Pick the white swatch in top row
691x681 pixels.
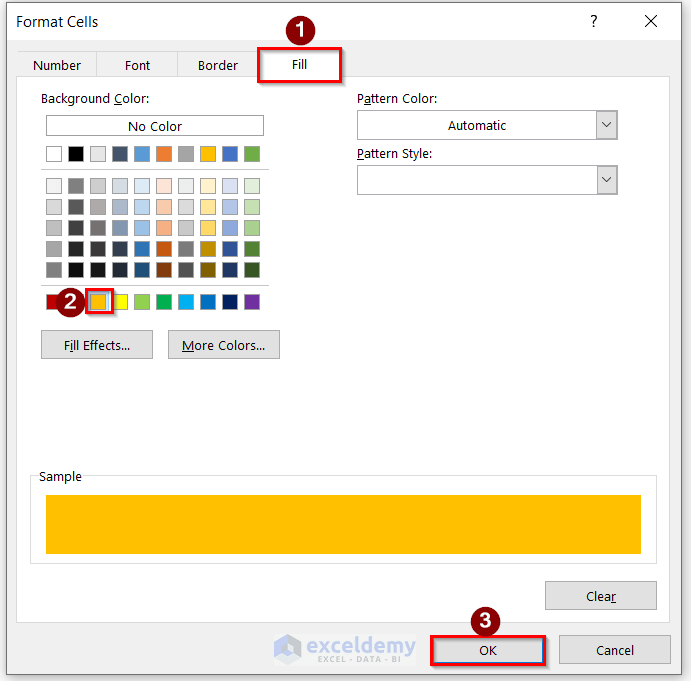click(54, 154)
